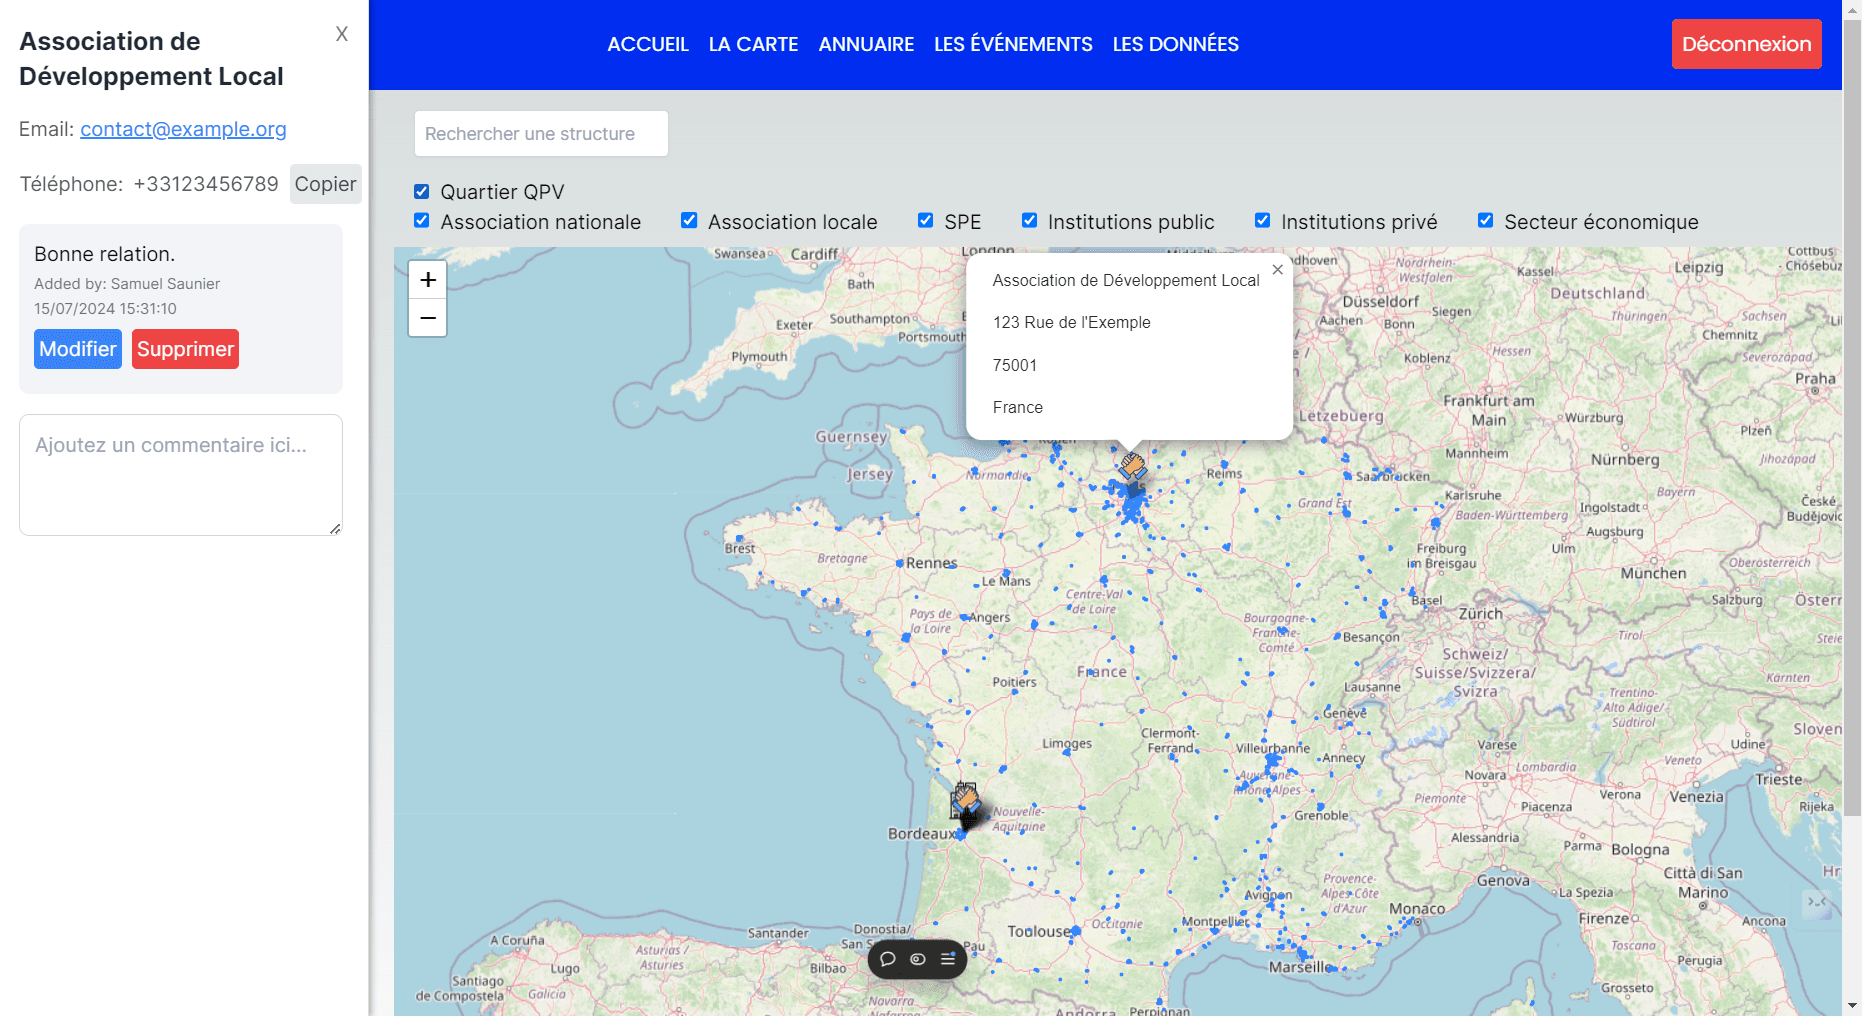The image size is (1862, 1016).
Task: Disable Secteur économique filter
Action: pyautogui.click(x=1486, y=221)
